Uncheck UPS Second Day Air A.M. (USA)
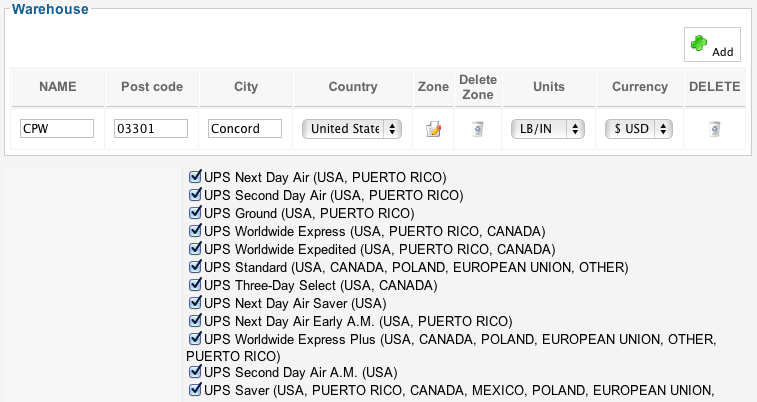757x402 pixels. [x=195, y=372]
